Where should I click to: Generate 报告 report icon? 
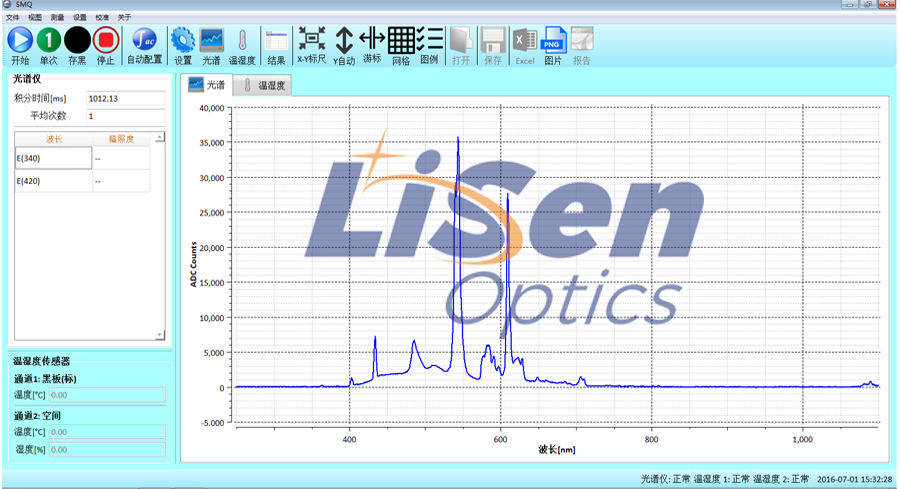(x=581, y=40)
